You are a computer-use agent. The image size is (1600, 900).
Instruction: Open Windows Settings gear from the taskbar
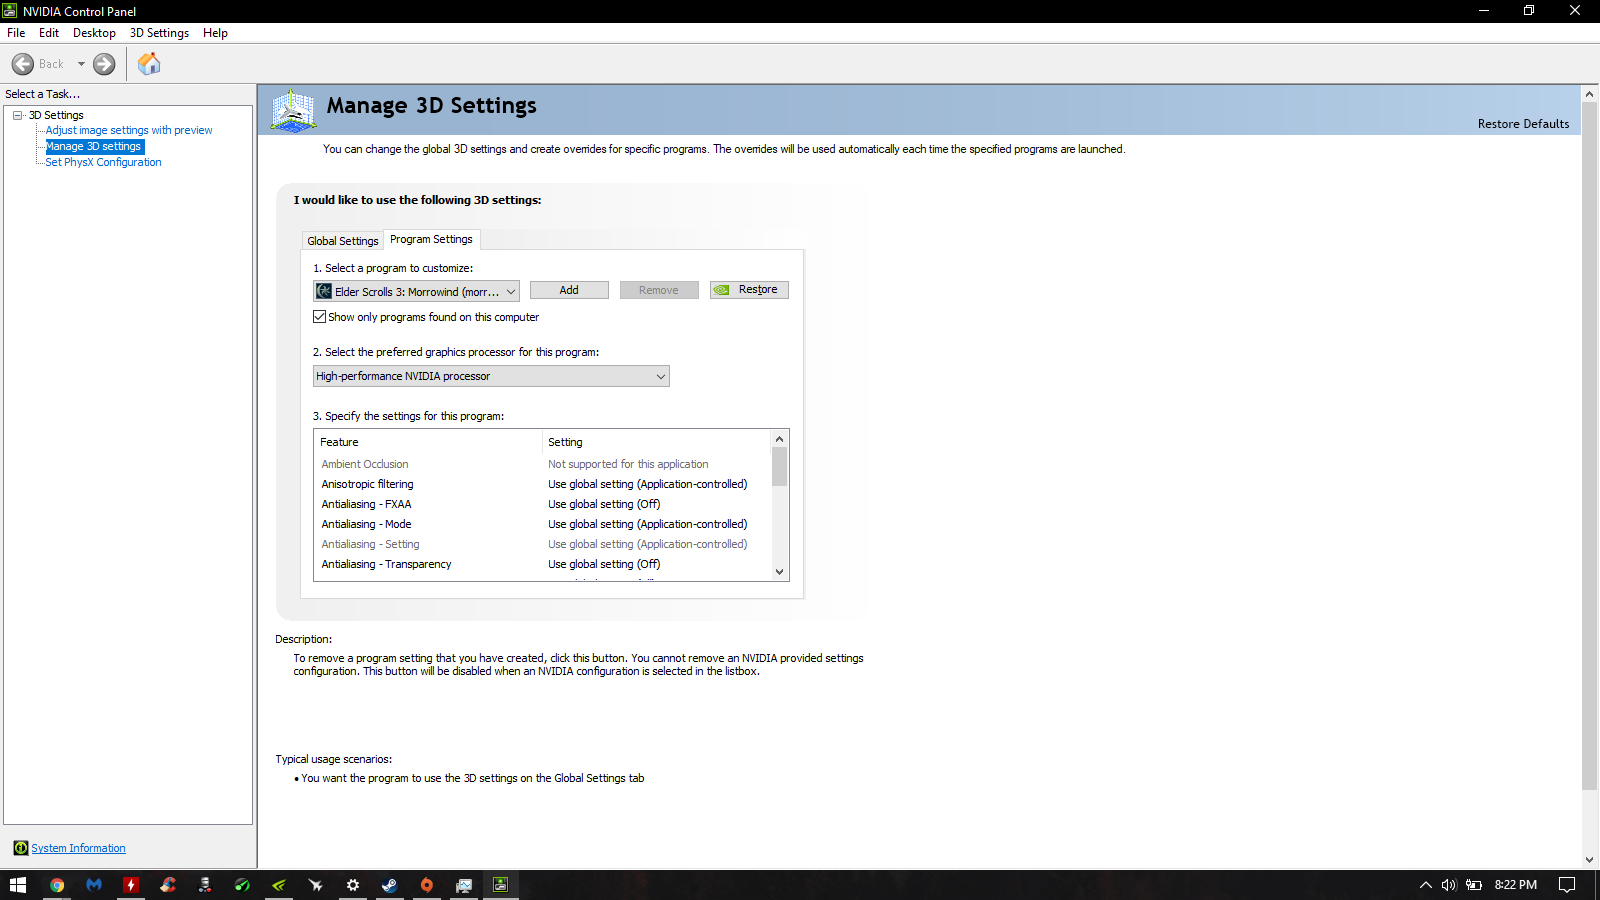[x=353, y=885]
